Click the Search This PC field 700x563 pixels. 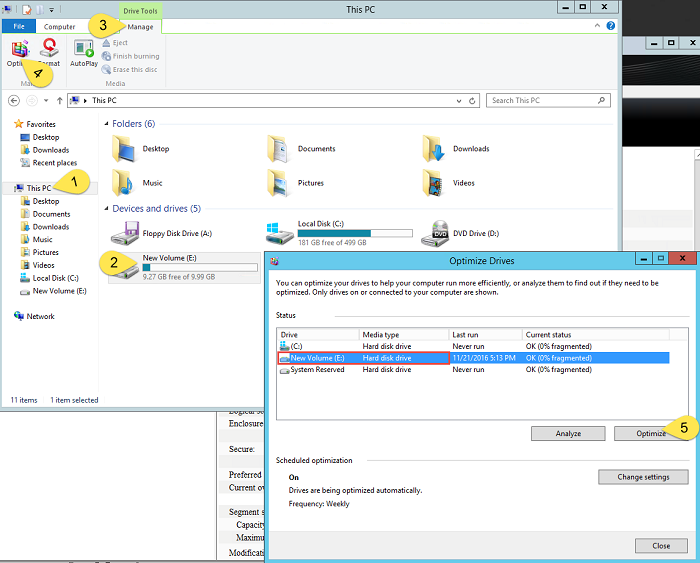[548, 100]
